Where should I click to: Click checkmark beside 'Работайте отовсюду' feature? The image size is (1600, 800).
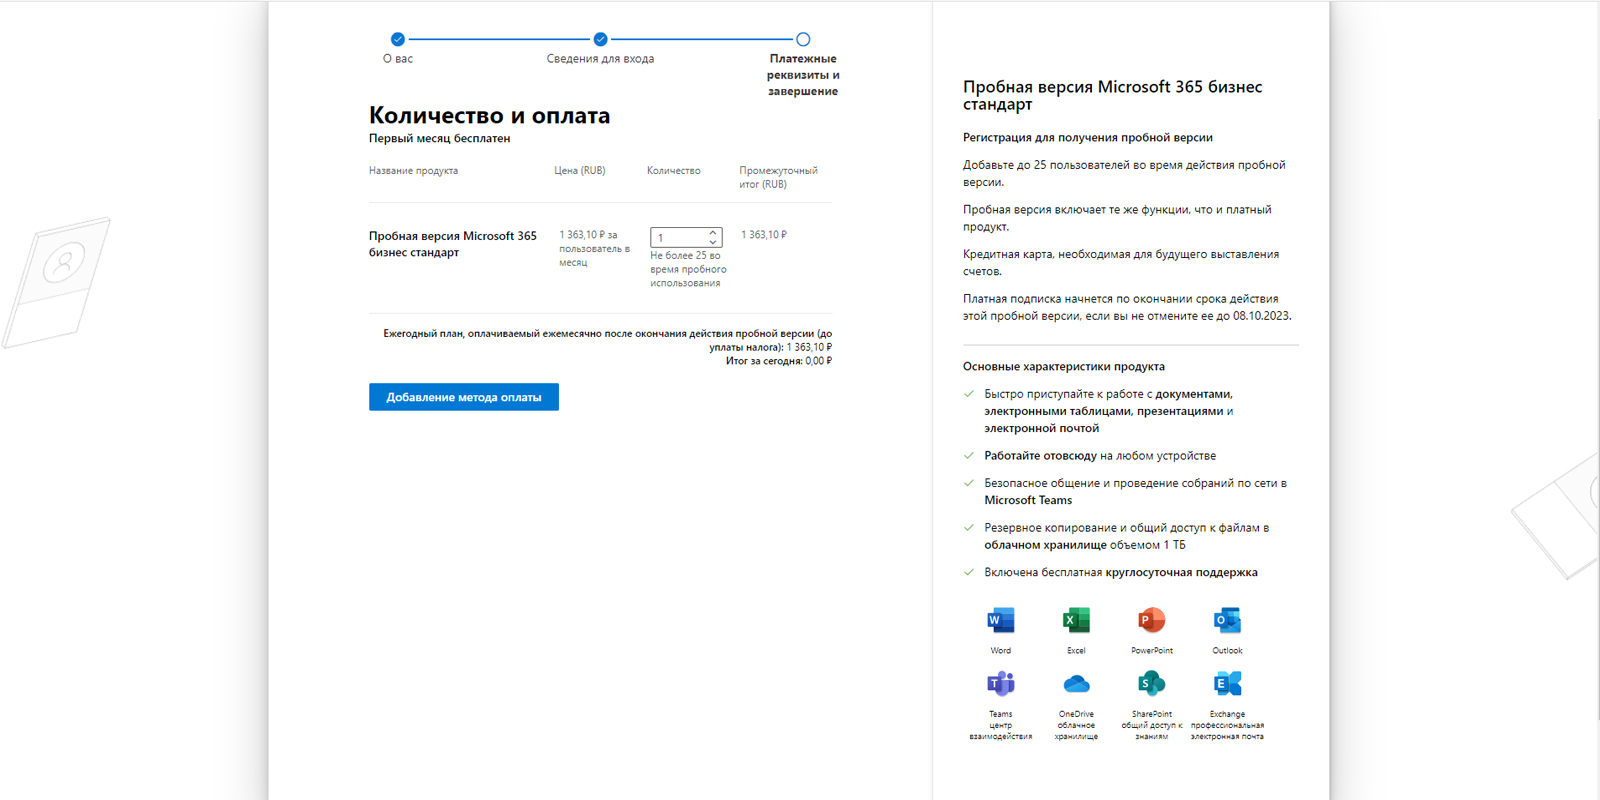click(969, 456)
